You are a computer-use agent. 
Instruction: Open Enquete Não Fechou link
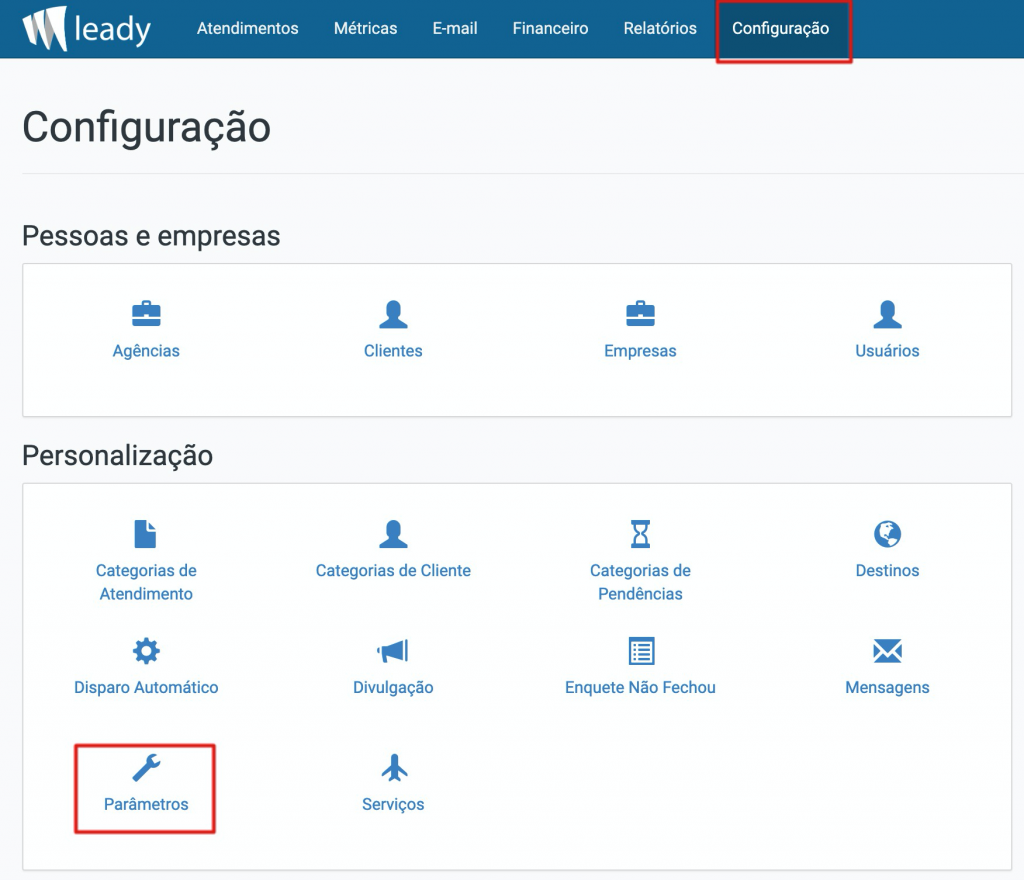point(640,687)
